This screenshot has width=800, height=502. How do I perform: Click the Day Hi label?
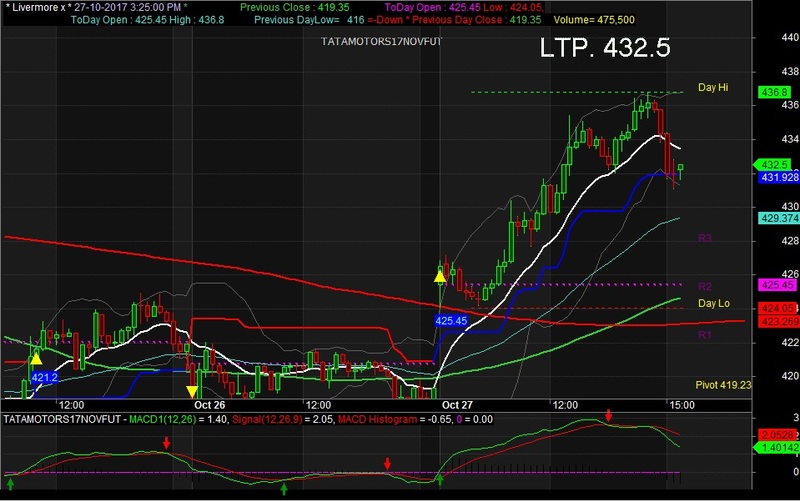[712, 88]
